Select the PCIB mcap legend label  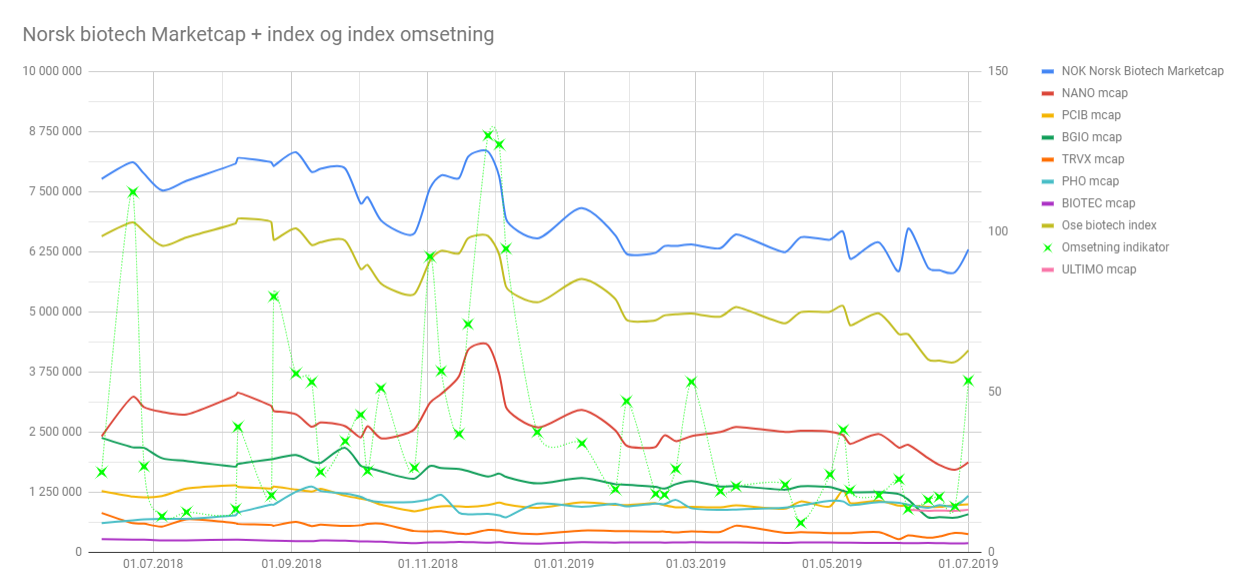coord(1093,115)
